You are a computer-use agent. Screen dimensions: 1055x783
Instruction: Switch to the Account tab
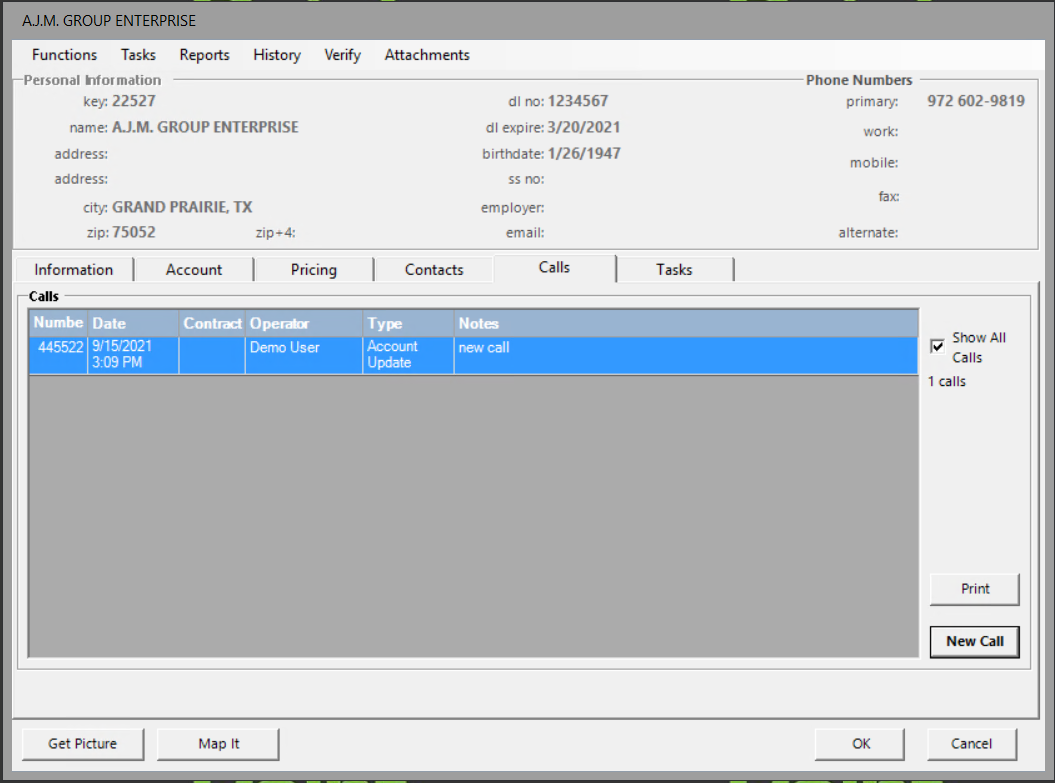(194, 270)
